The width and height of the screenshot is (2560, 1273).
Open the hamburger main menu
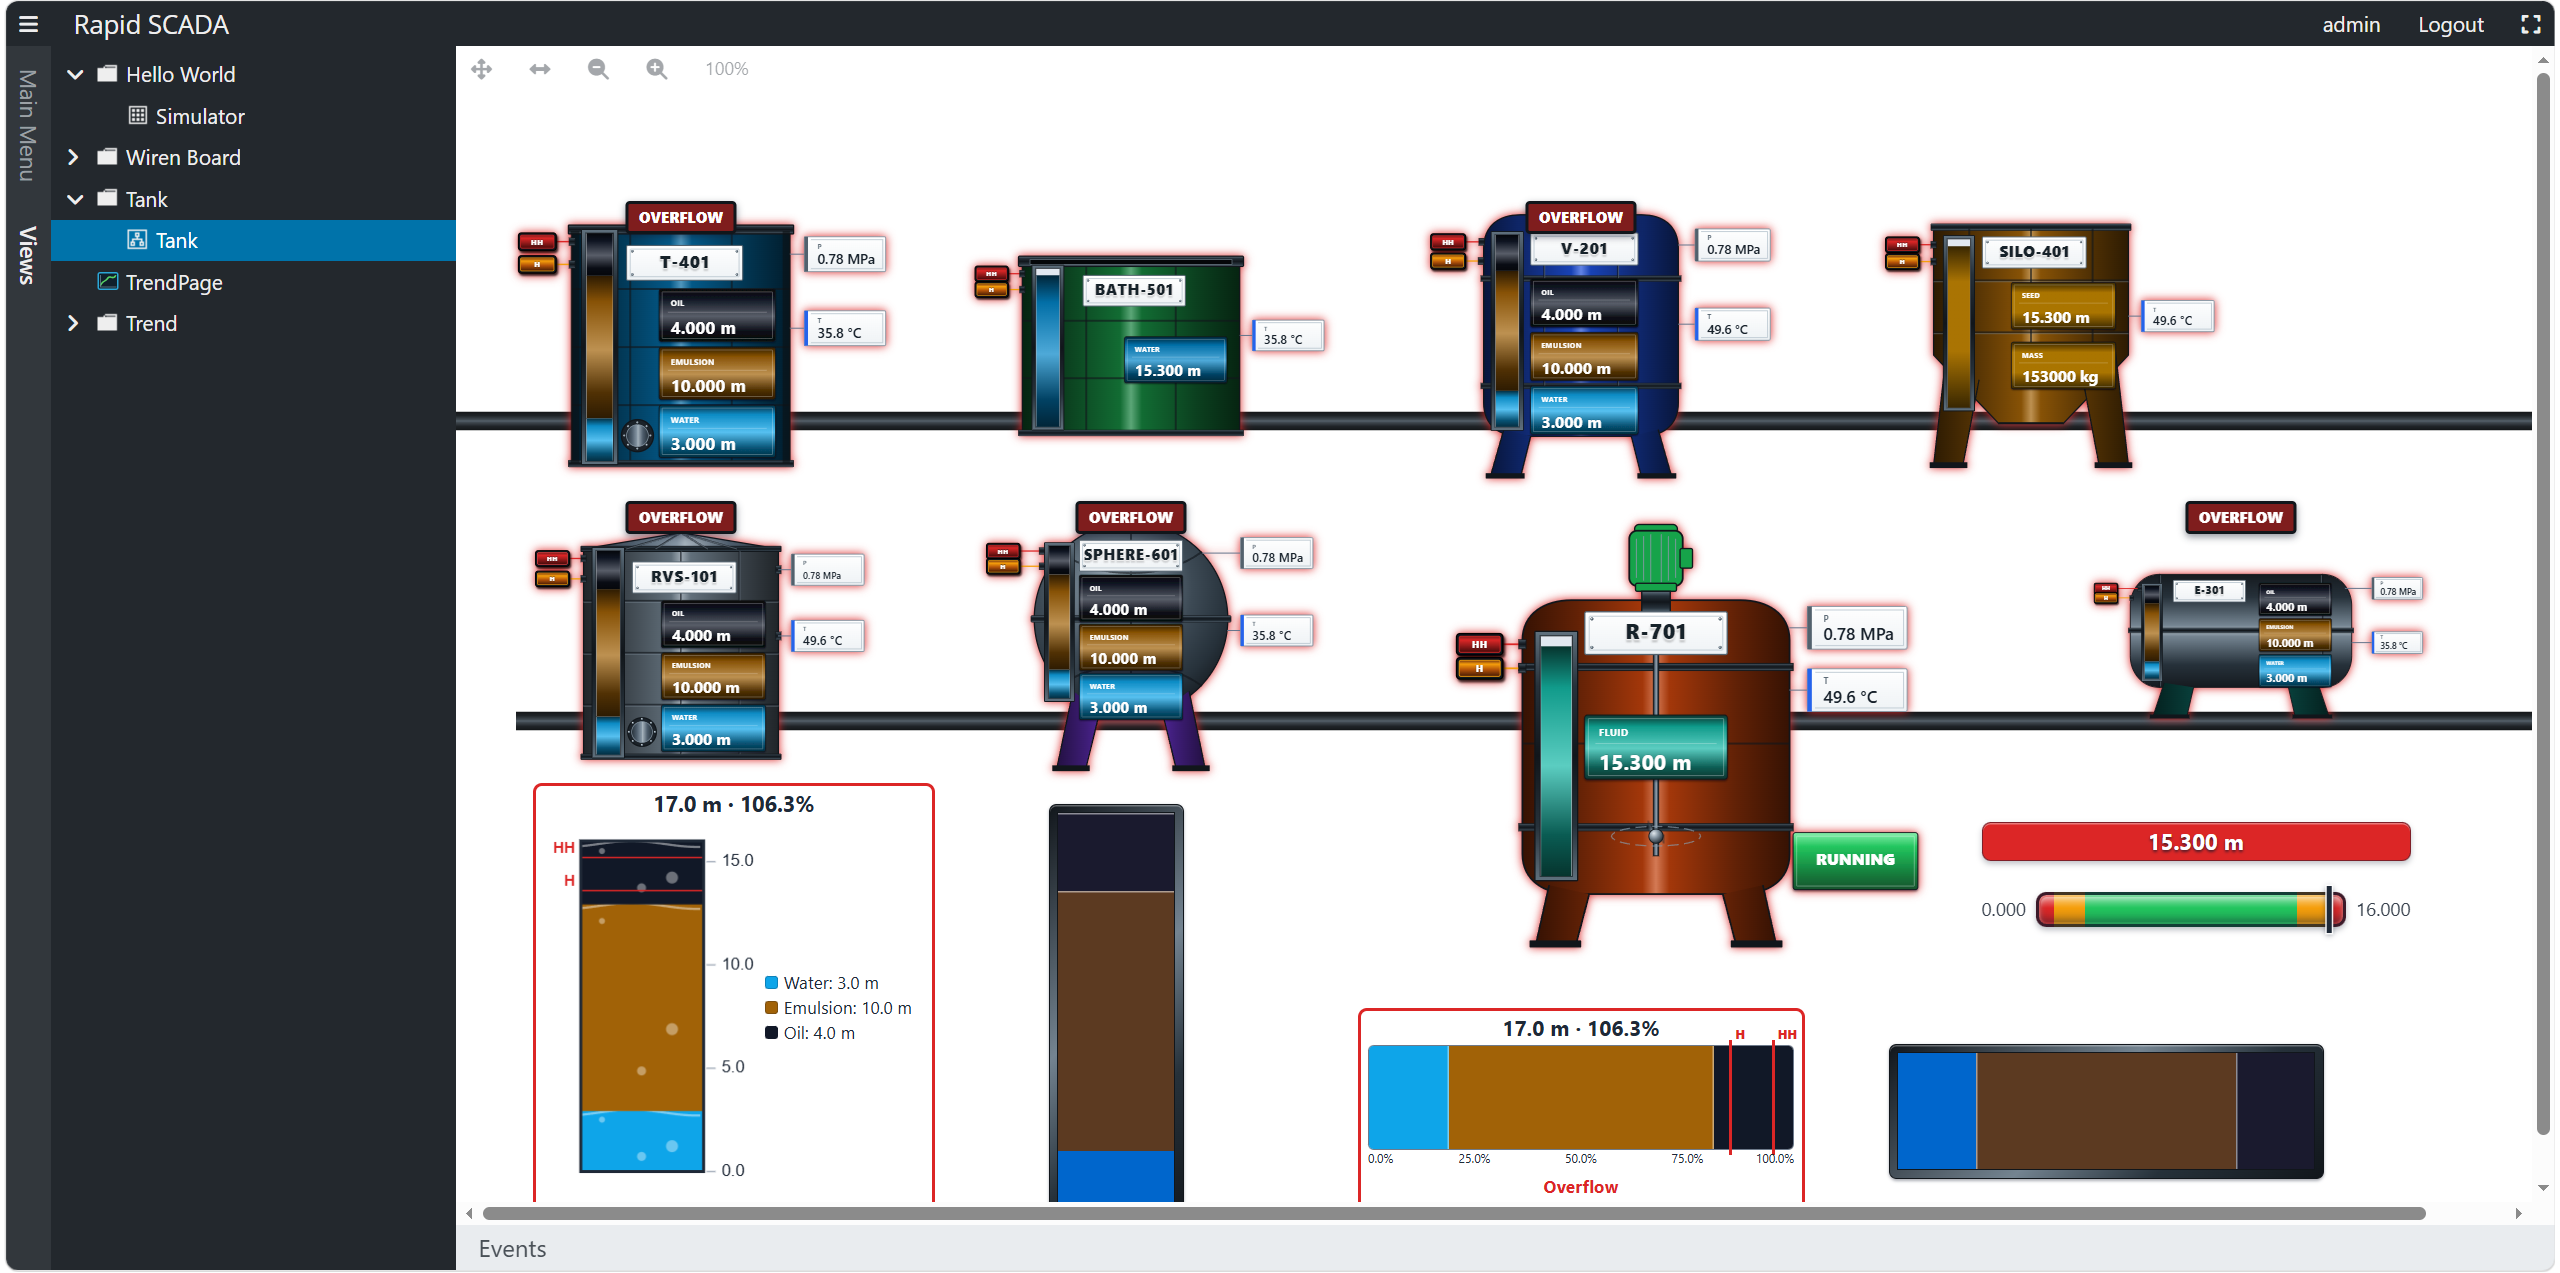28,24
